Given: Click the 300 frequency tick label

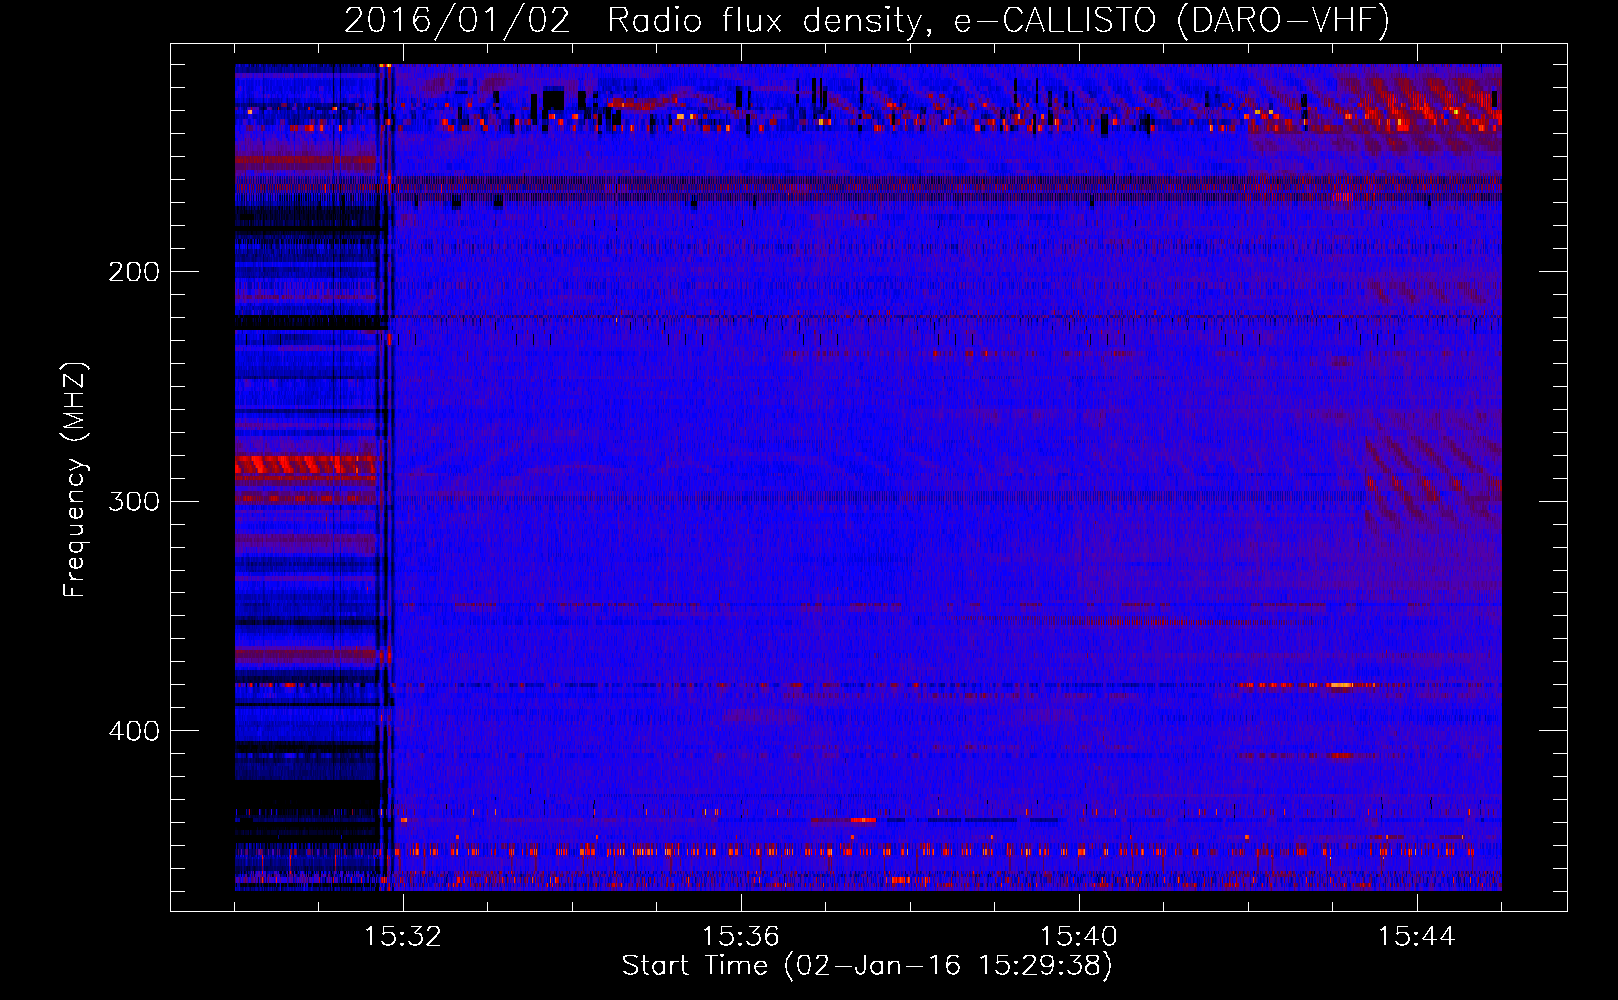Looking at the screenshot, I should [134, 501].
